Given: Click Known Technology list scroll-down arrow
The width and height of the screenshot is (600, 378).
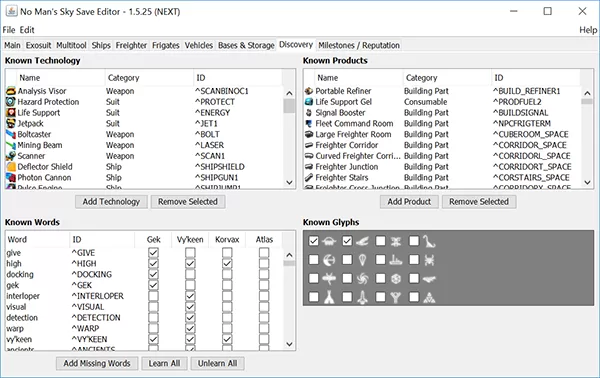Looking at the screenshot, I should point(289,182).
